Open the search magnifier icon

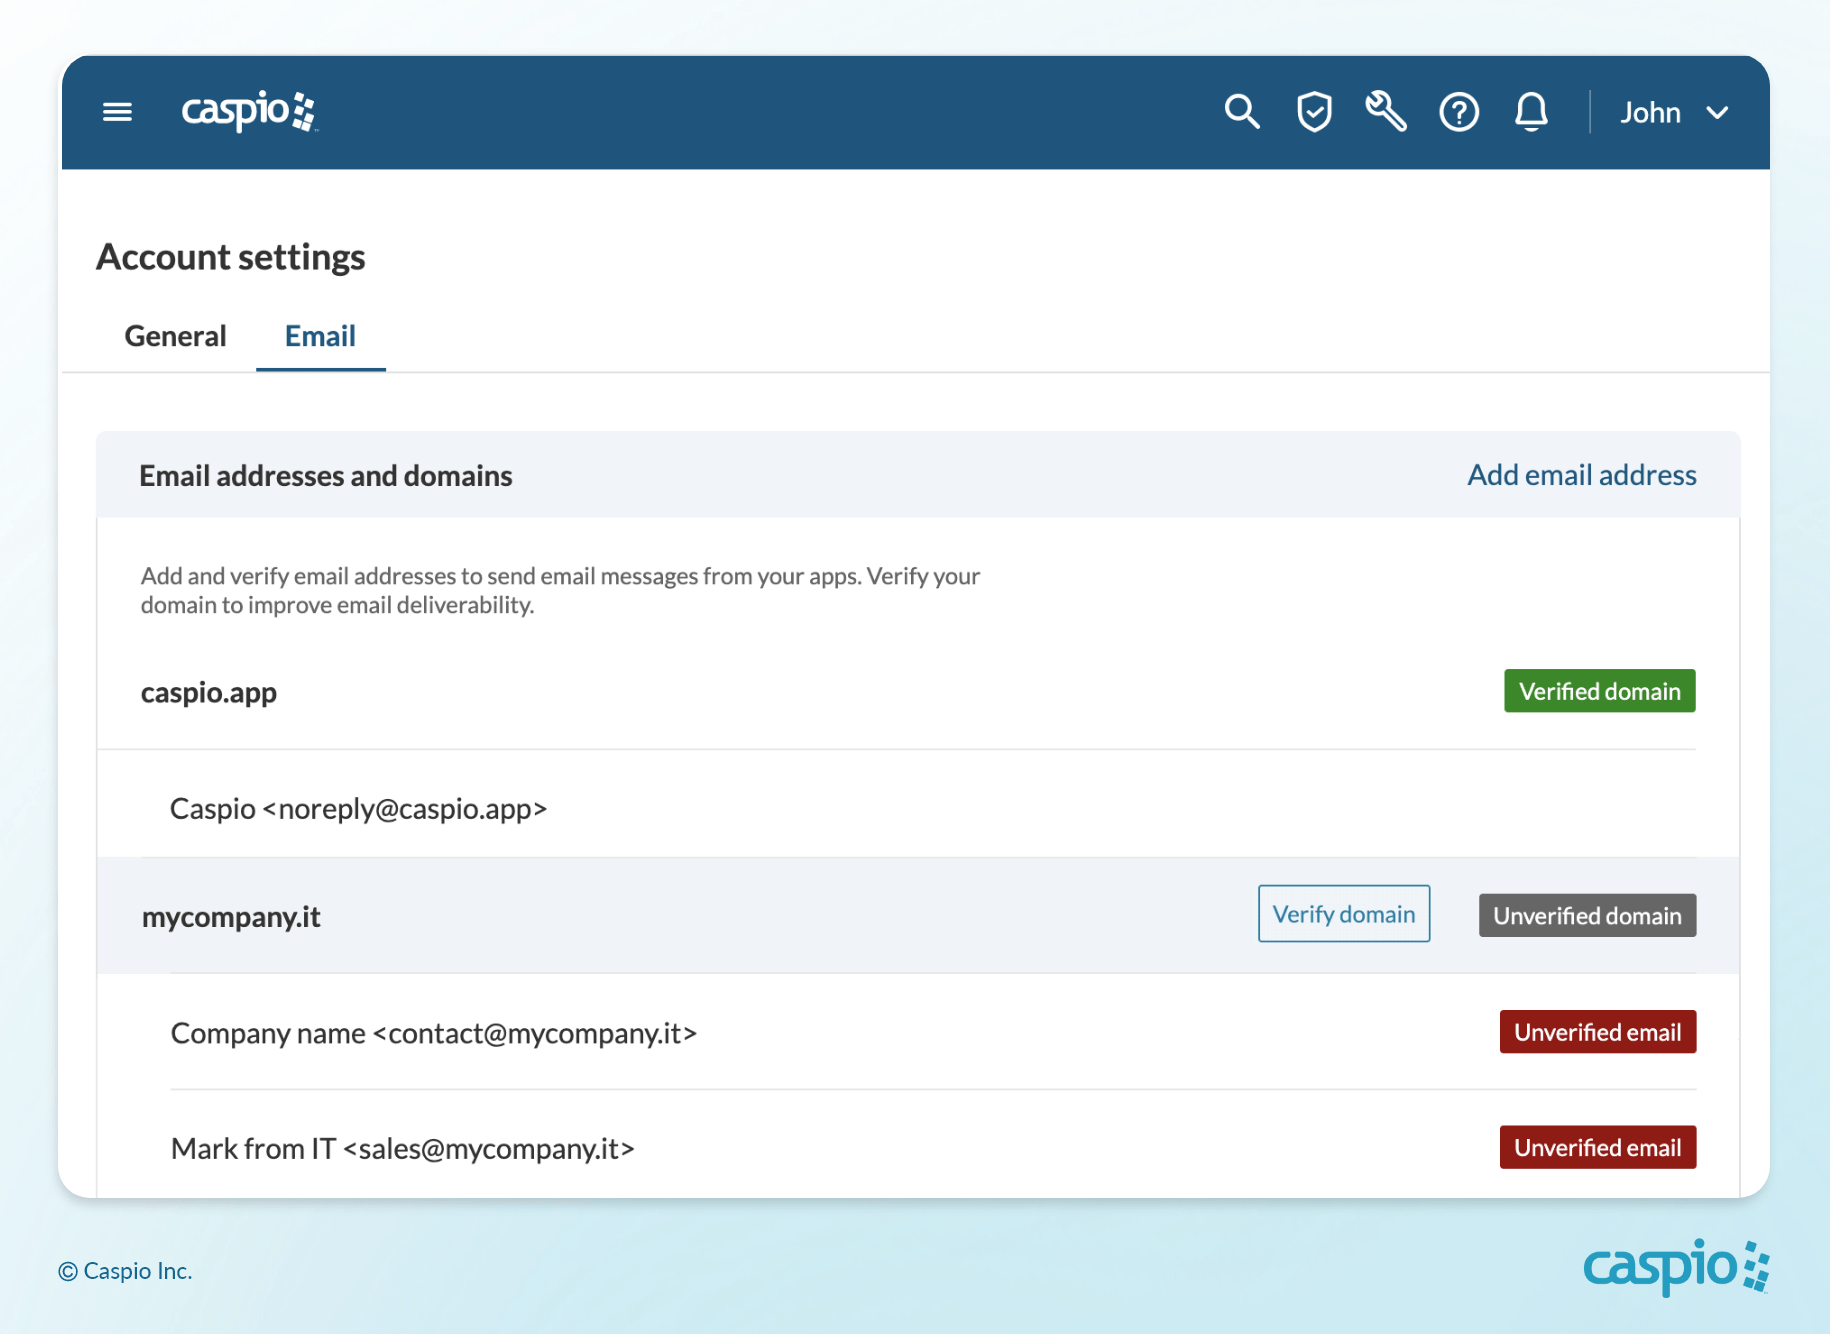click(x=1241, y=112)
